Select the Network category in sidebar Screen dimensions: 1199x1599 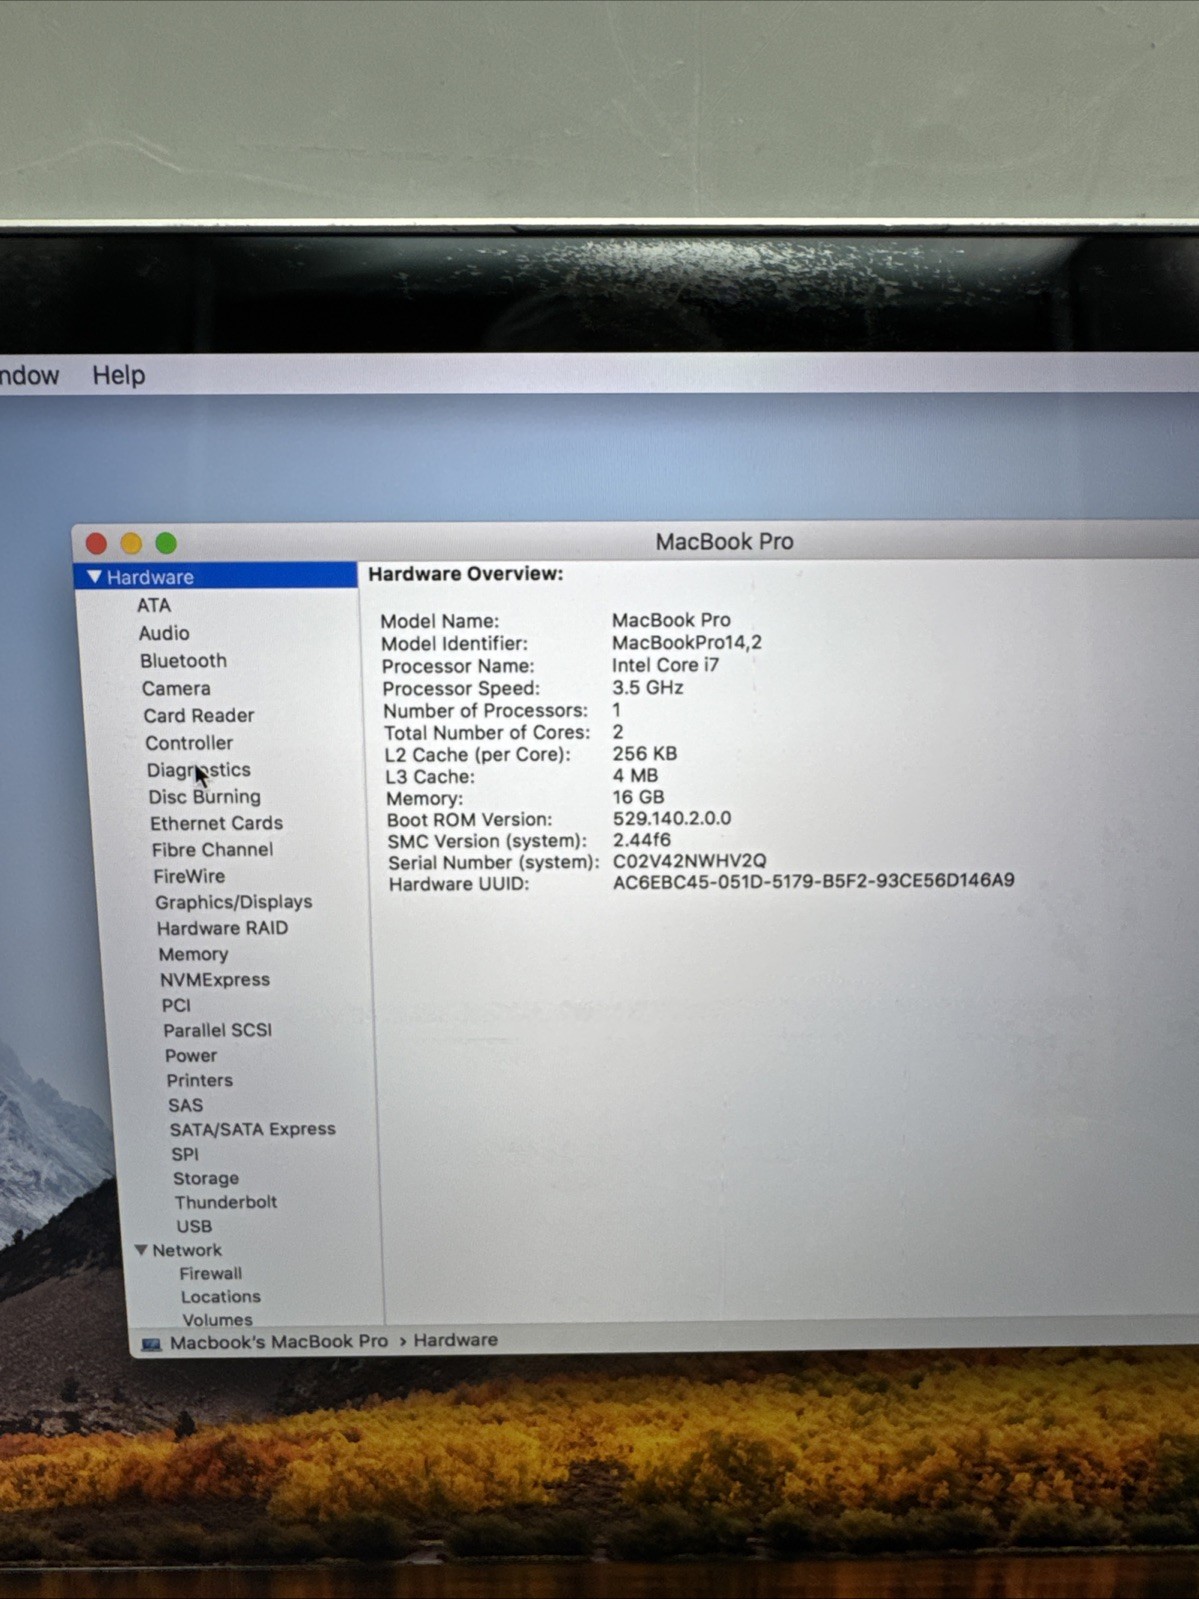tap(187, 1250)
